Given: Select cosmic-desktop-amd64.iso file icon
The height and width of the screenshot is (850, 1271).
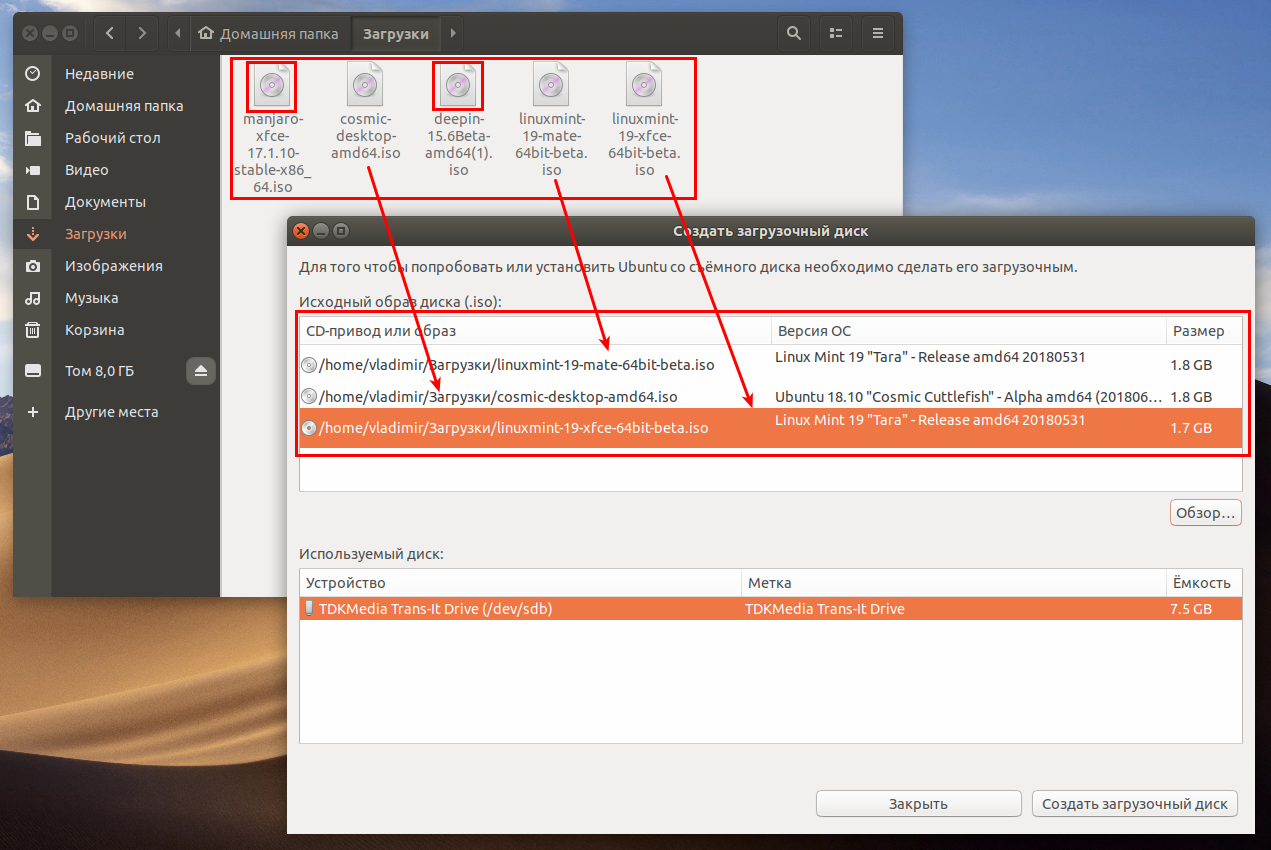Looking at the screenshot, I should [364, 85].
